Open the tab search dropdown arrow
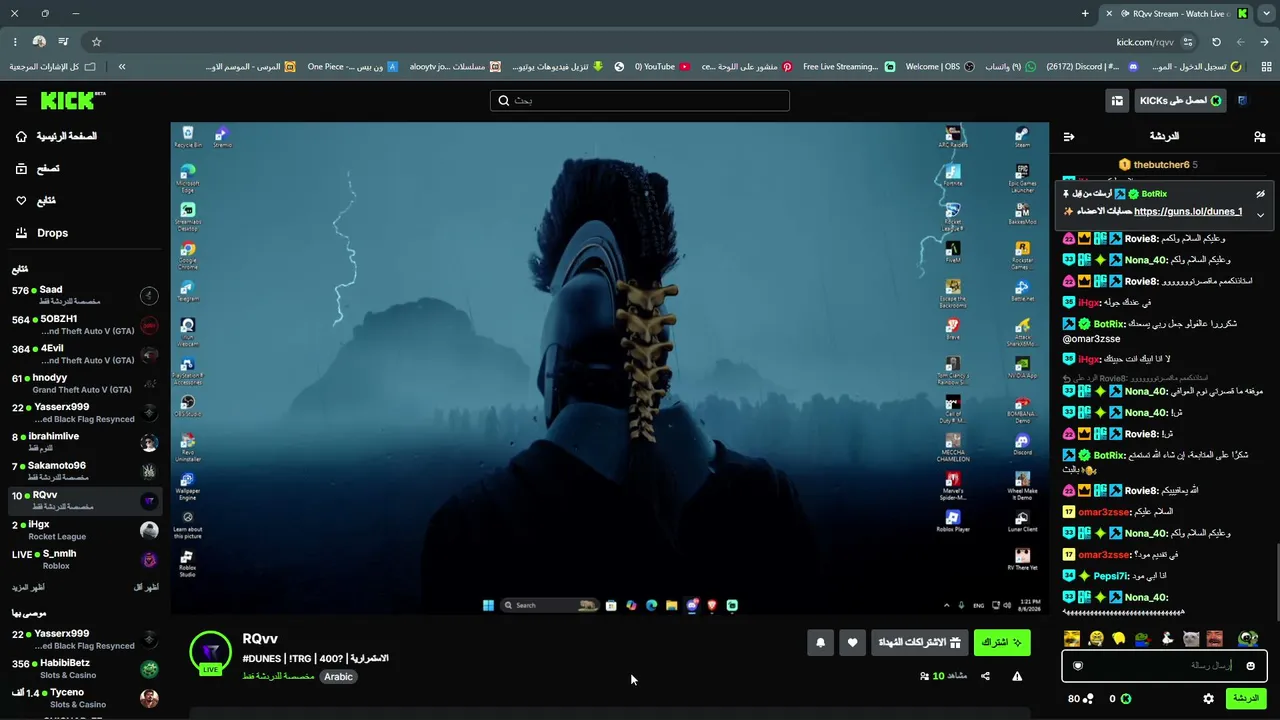 click(1266, 14)
